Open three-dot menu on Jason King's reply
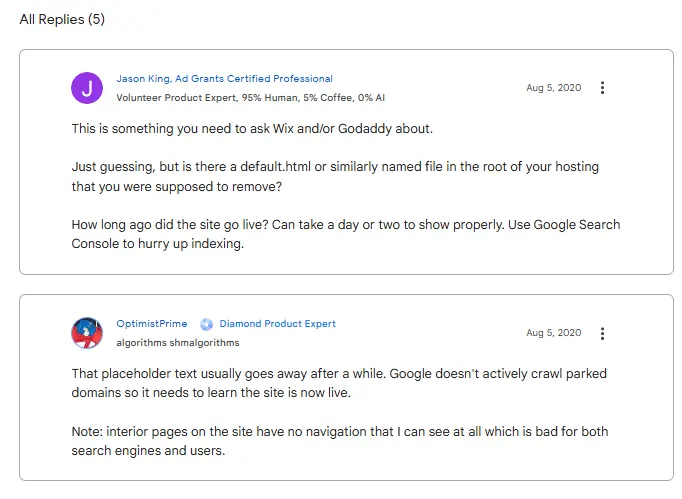682x499 pixels. click(602, 88)
